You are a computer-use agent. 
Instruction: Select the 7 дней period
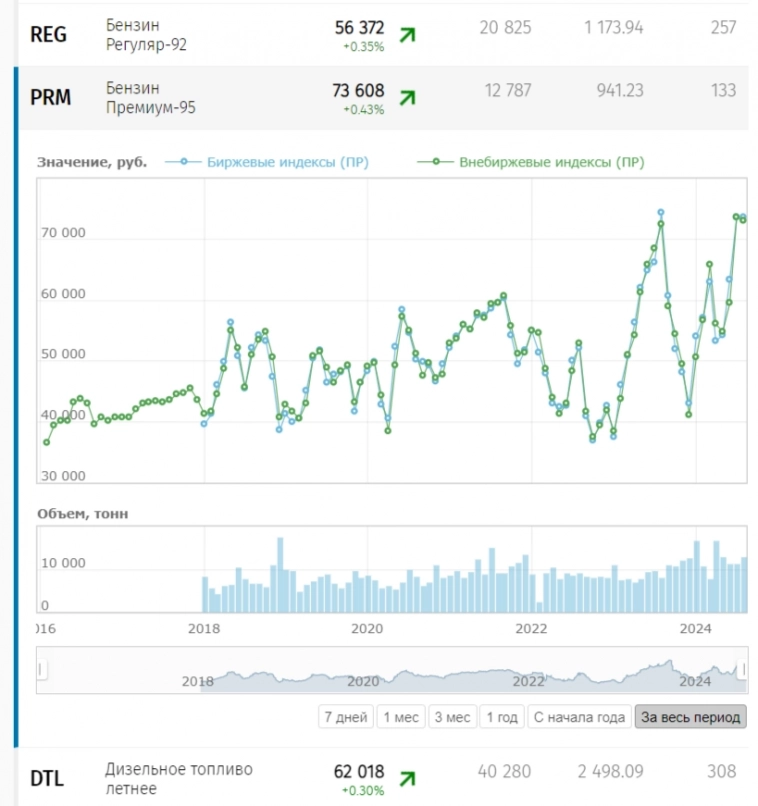(345, 717)
